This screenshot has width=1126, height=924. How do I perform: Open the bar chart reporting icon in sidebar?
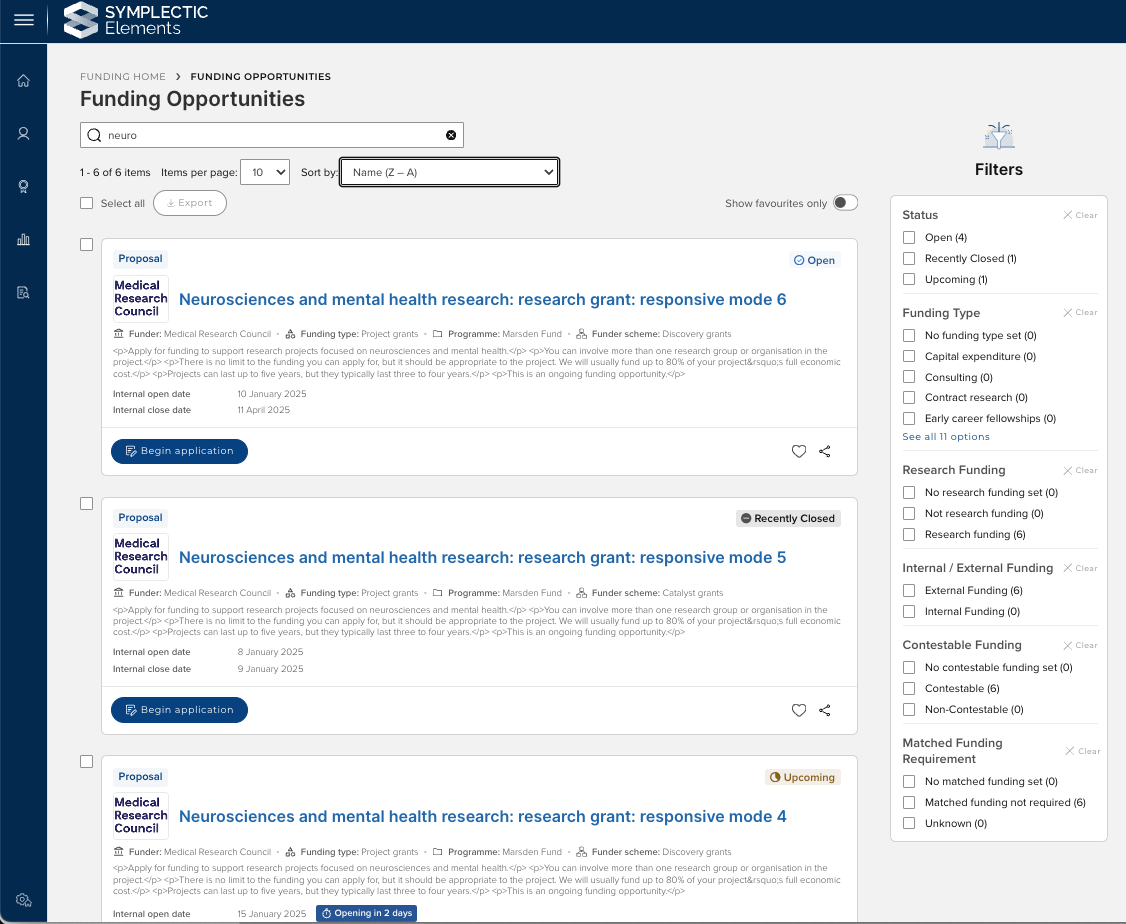[23, 239]
